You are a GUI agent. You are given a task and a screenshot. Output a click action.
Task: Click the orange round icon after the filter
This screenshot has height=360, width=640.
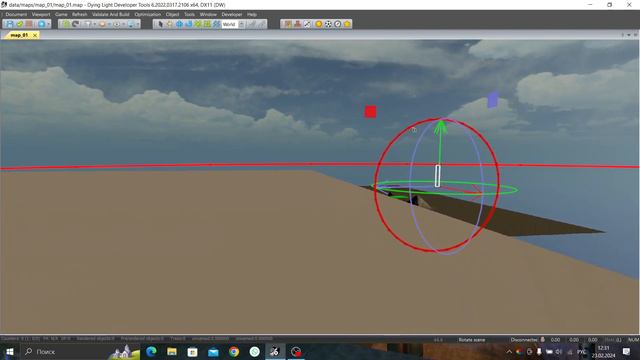pos(102,24)
